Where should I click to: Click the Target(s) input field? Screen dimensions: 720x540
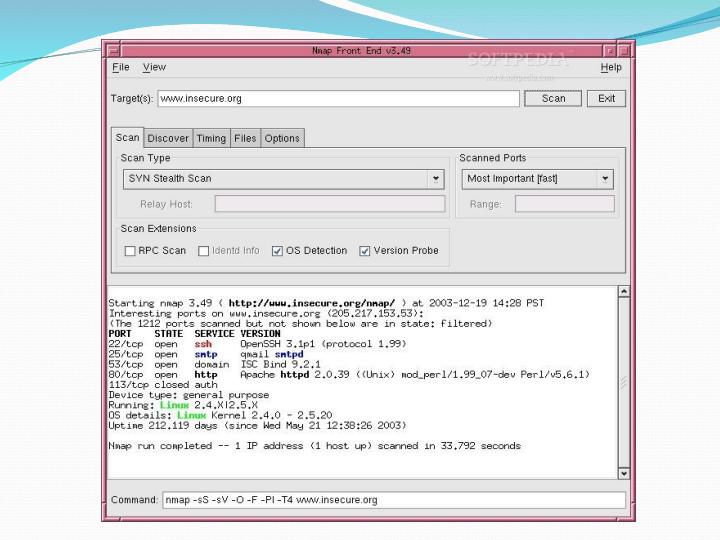click(338, 99)
